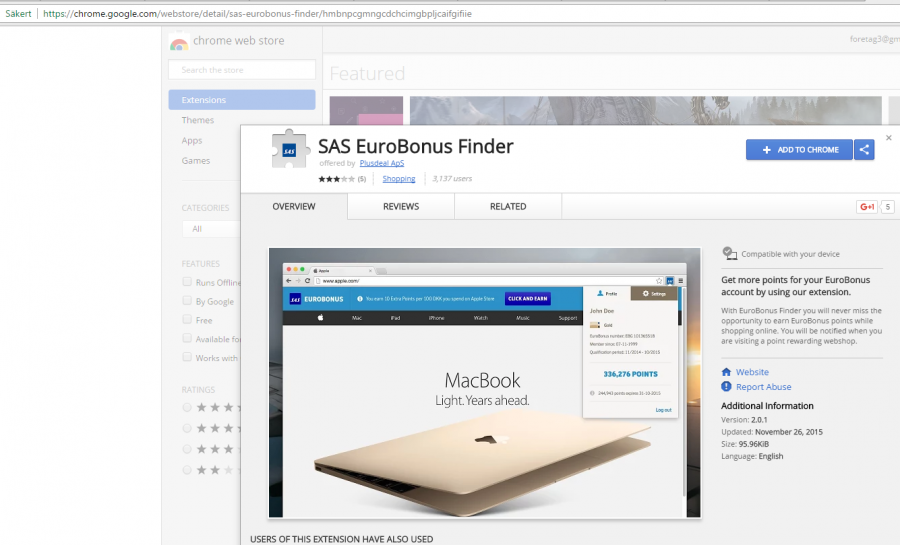Click the Google +1 button
This screenshot has width=900, height=545.
(866, 207)
